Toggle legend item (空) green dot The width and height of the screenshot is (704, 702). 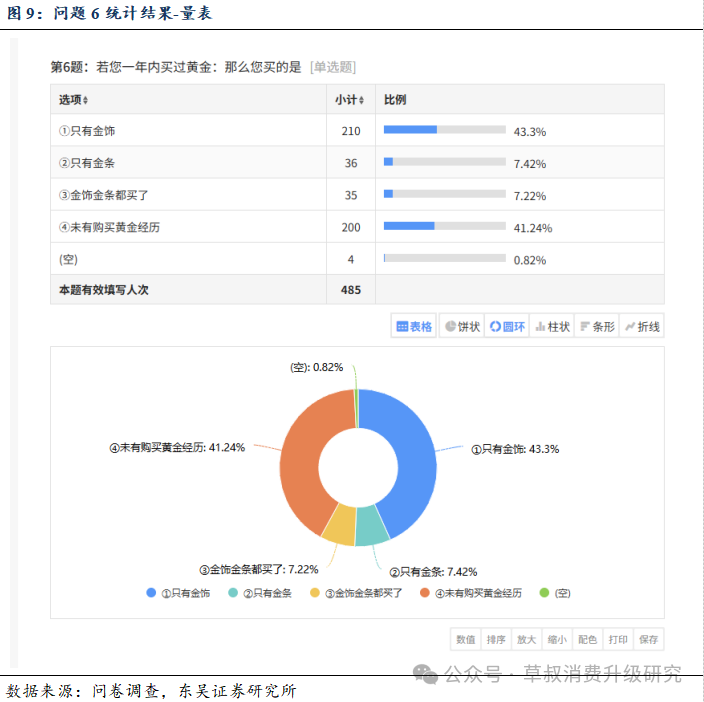point(544,592)
